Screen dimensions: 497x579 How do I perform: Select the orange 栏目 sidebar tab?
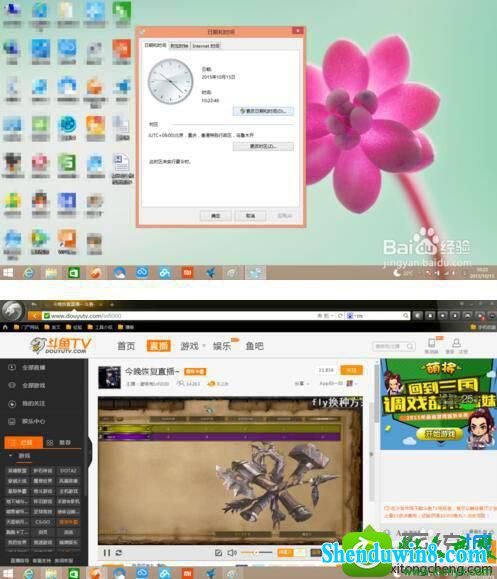click(23, 442)
